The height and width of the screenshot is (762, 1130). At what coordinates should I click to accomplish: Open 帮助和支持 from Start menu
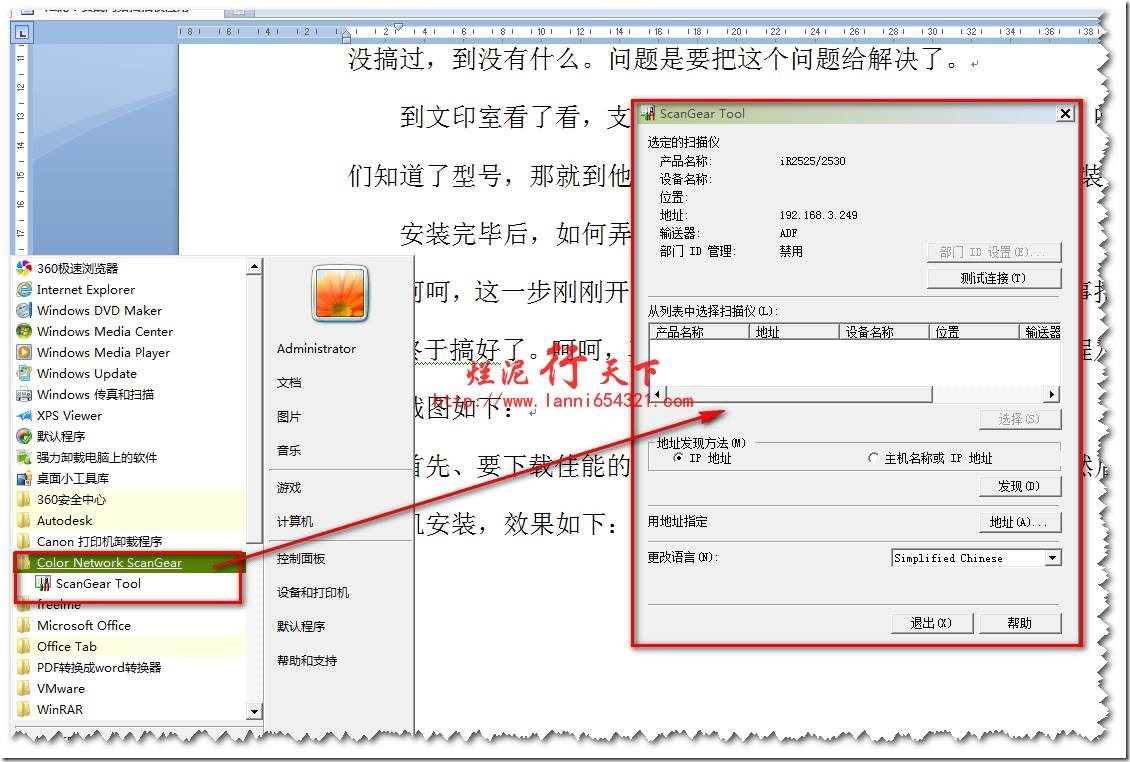click(x=307, y=660)
